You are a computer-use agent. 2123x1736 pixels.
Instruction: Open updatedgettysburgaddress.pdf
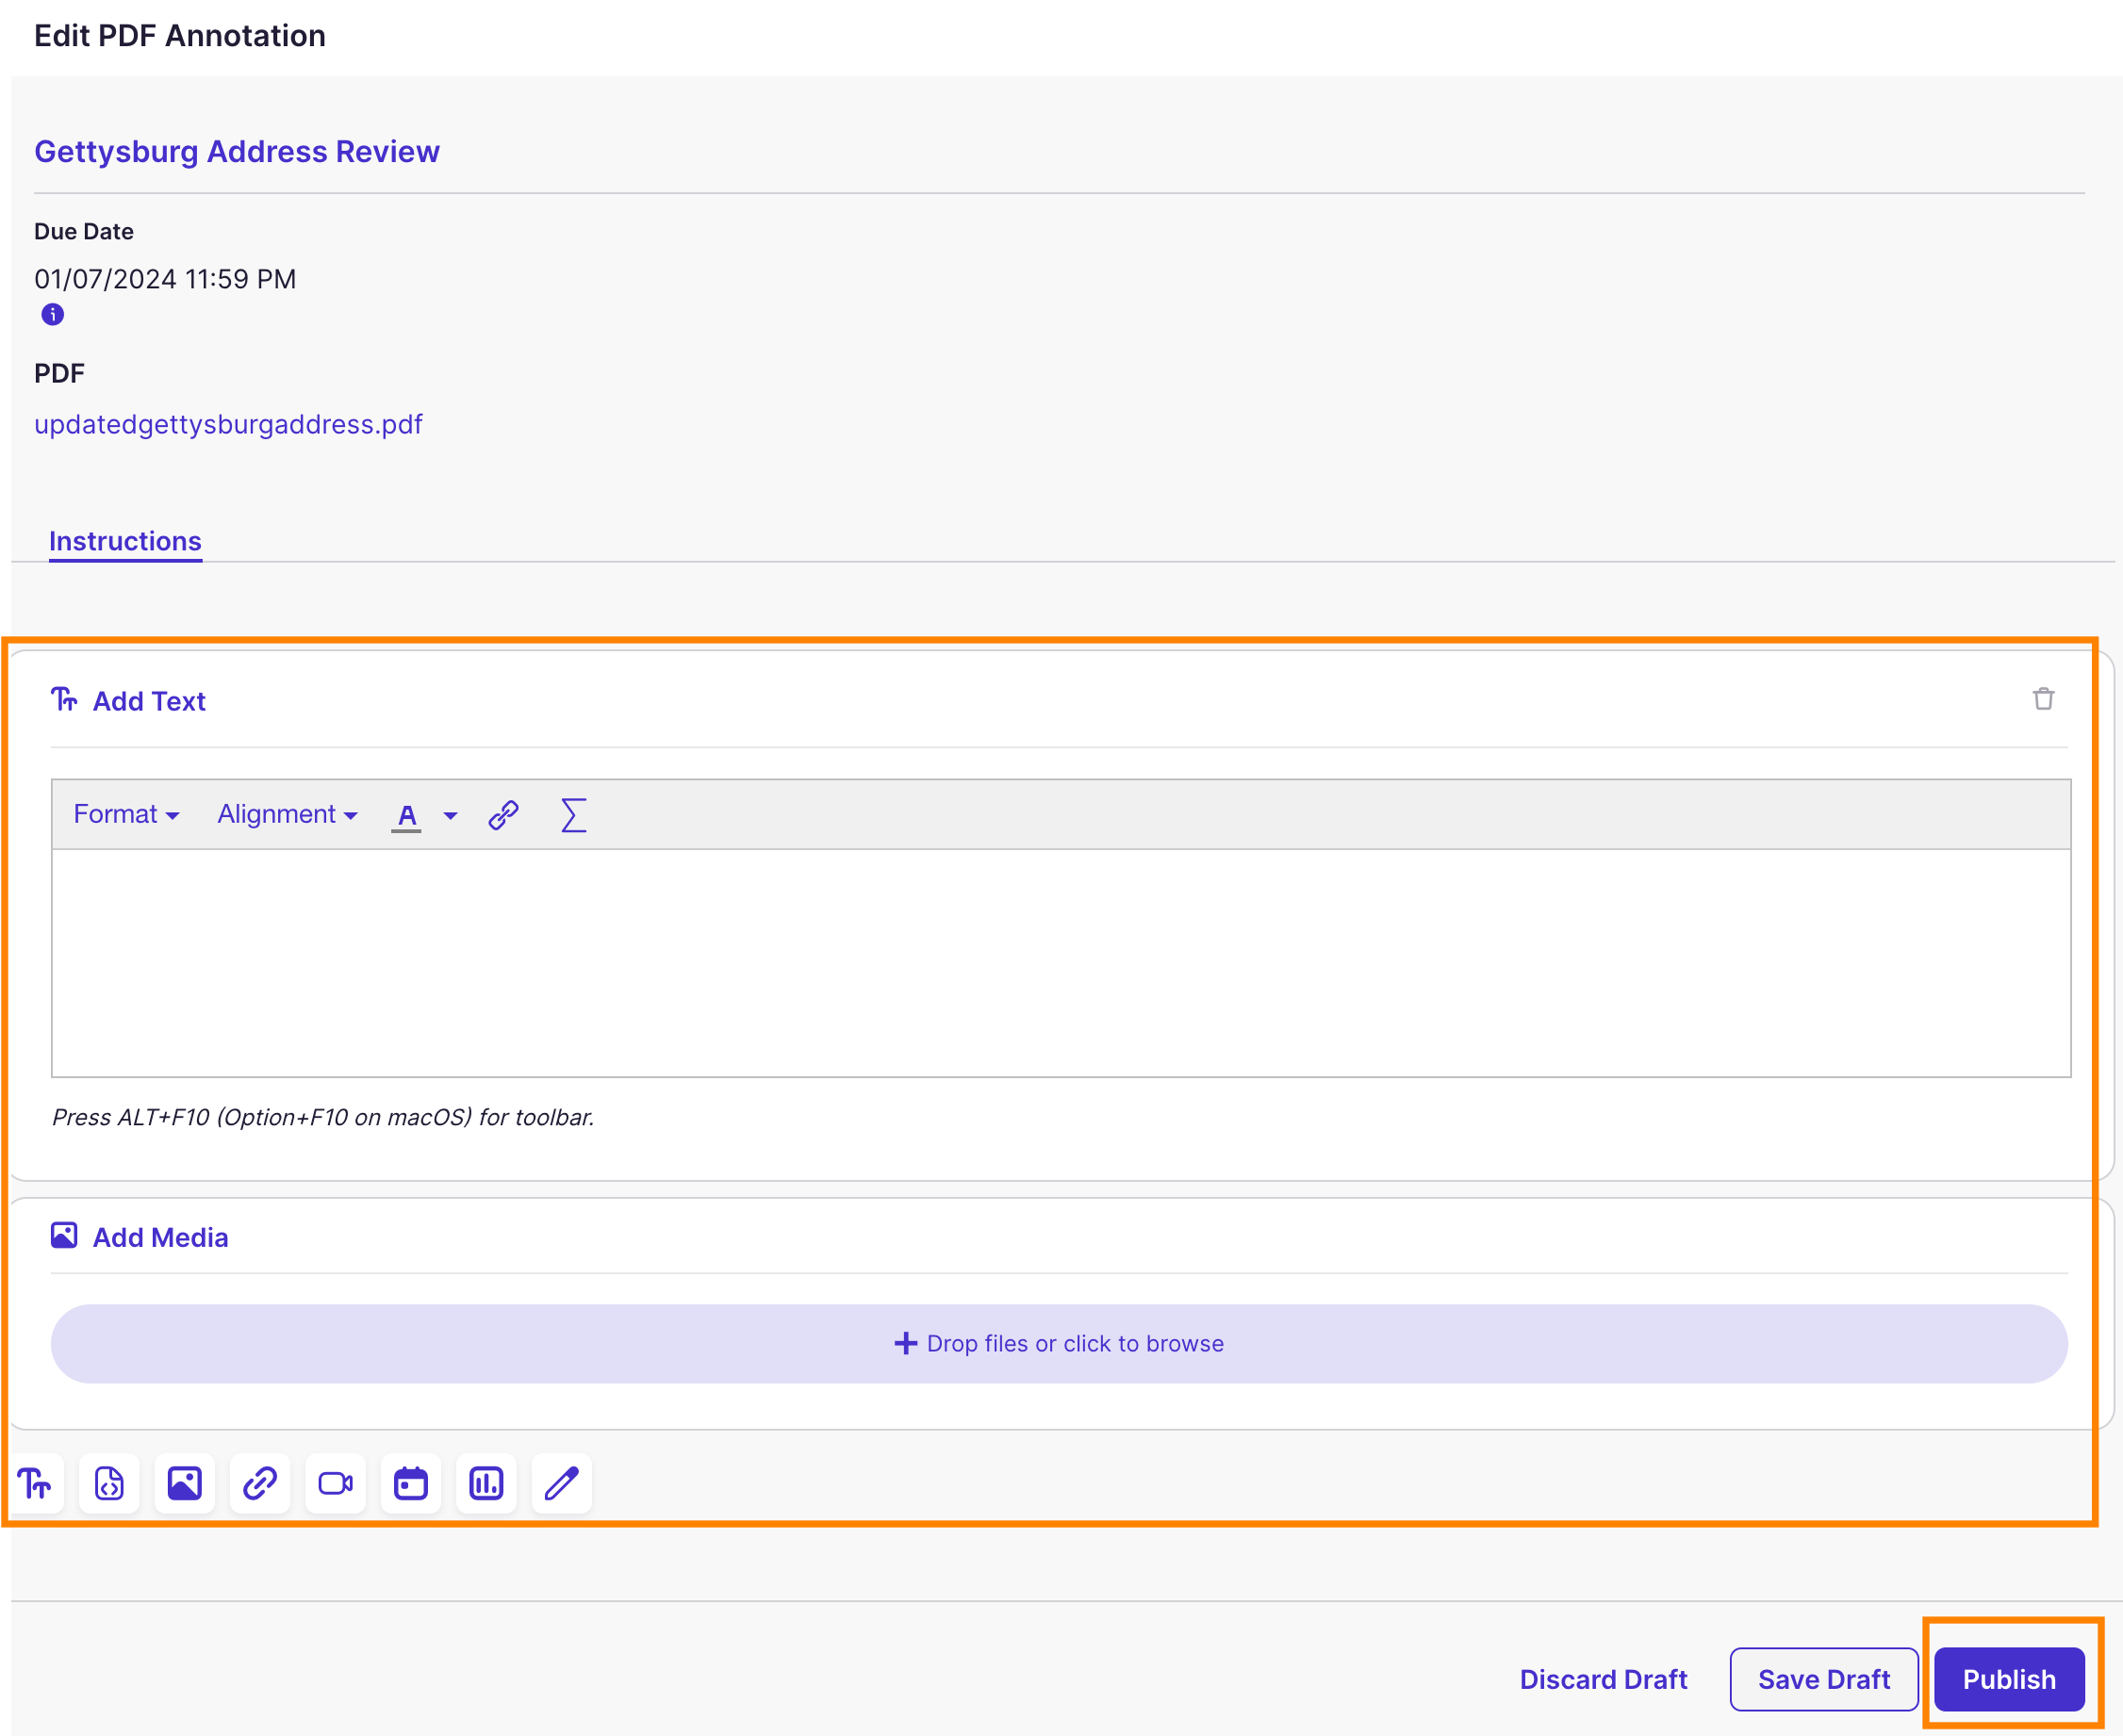(228, 424)
